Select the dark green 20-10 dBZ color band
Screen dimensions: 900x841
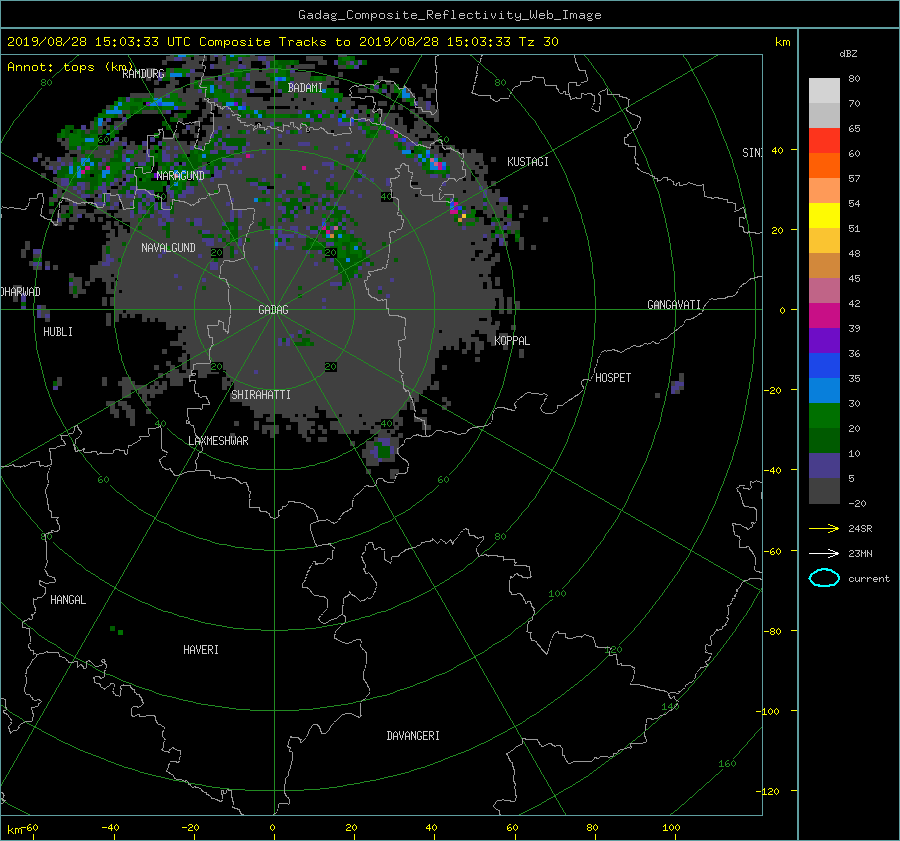pos(824,441)
